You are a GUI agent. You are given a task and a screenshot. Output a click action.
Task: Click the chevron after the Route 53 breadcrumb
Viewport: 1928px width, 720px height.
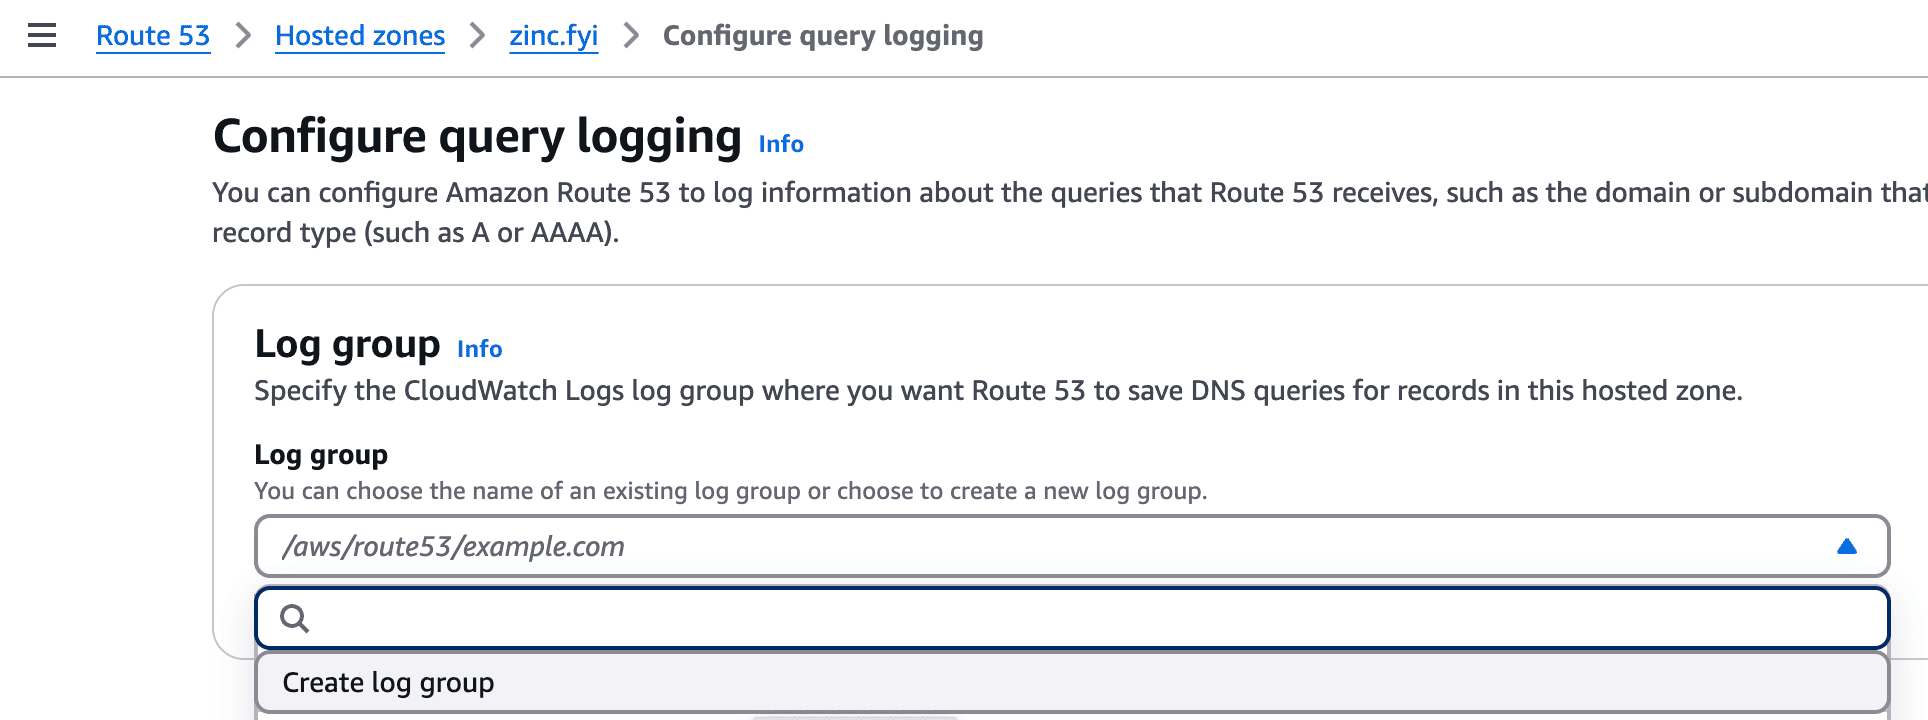tap(242, 35)
